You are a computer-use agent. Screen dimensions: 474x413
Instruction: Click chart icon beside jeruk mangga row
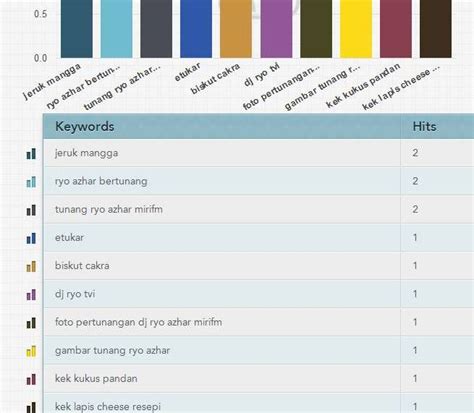(31, 154)
